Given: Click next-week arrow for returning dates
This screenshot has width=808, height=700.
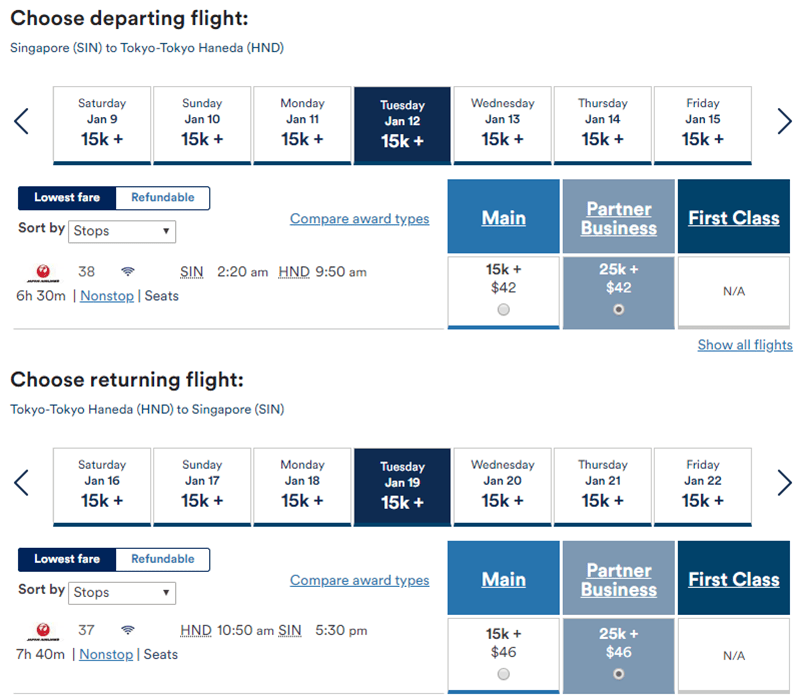Looking at the screenshot, I should point(785,483).
